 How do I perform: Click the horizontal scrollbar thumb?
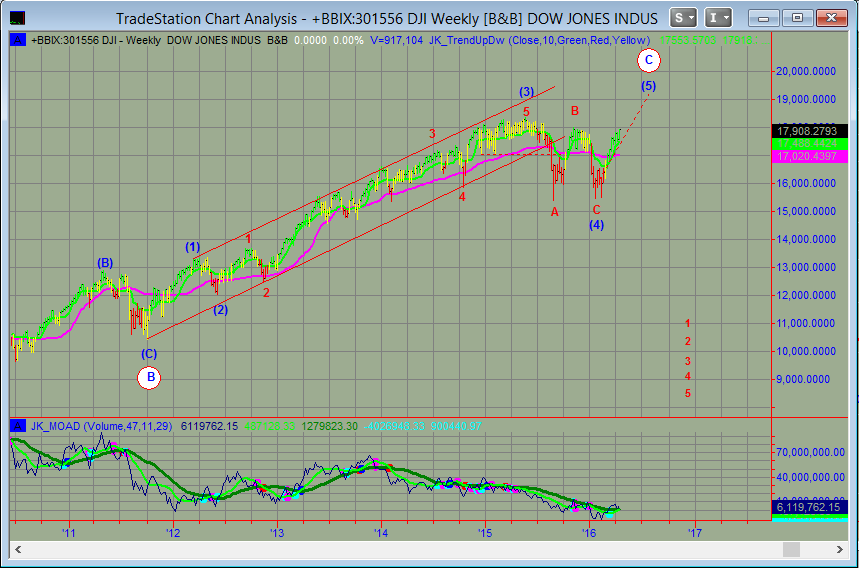coord(791,549)
